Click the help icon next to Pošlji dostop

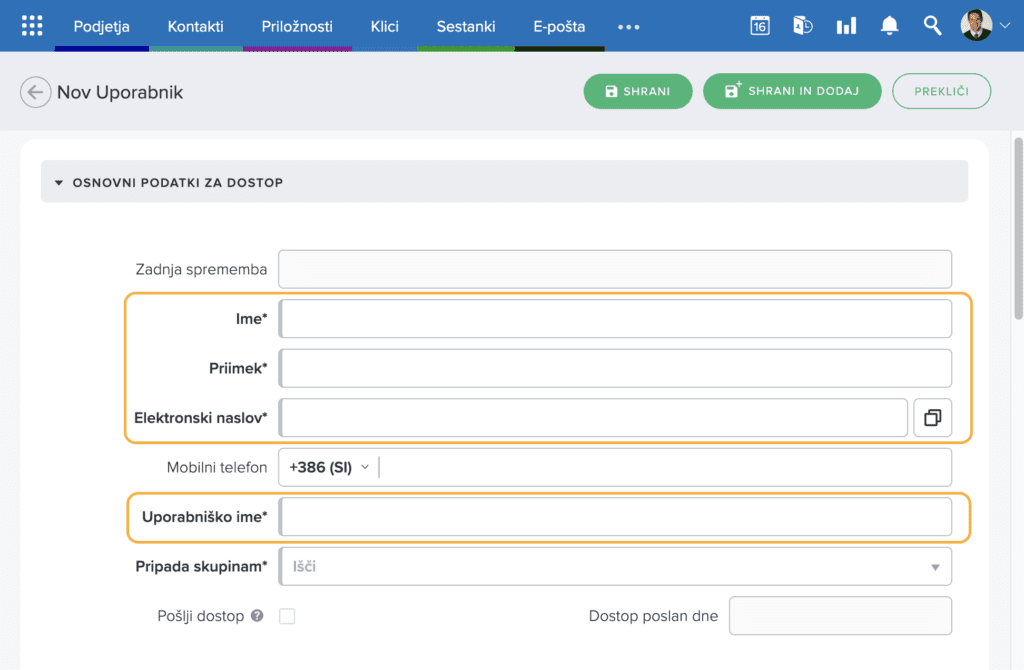[257, 616]
